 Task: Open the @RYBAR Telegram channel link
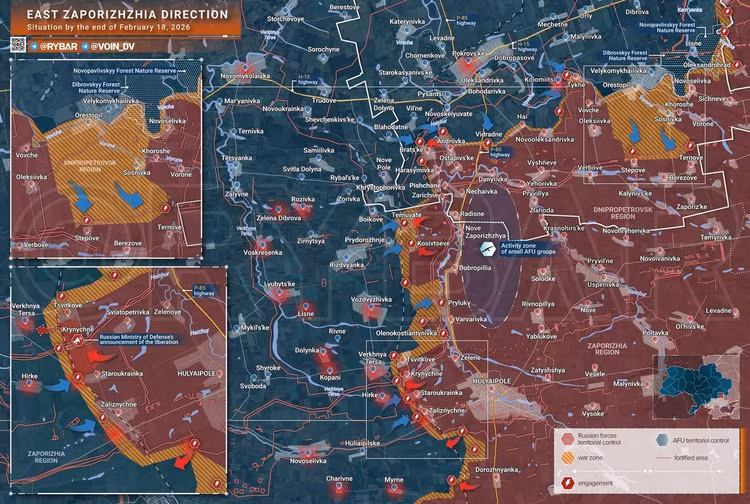(57, 47)
